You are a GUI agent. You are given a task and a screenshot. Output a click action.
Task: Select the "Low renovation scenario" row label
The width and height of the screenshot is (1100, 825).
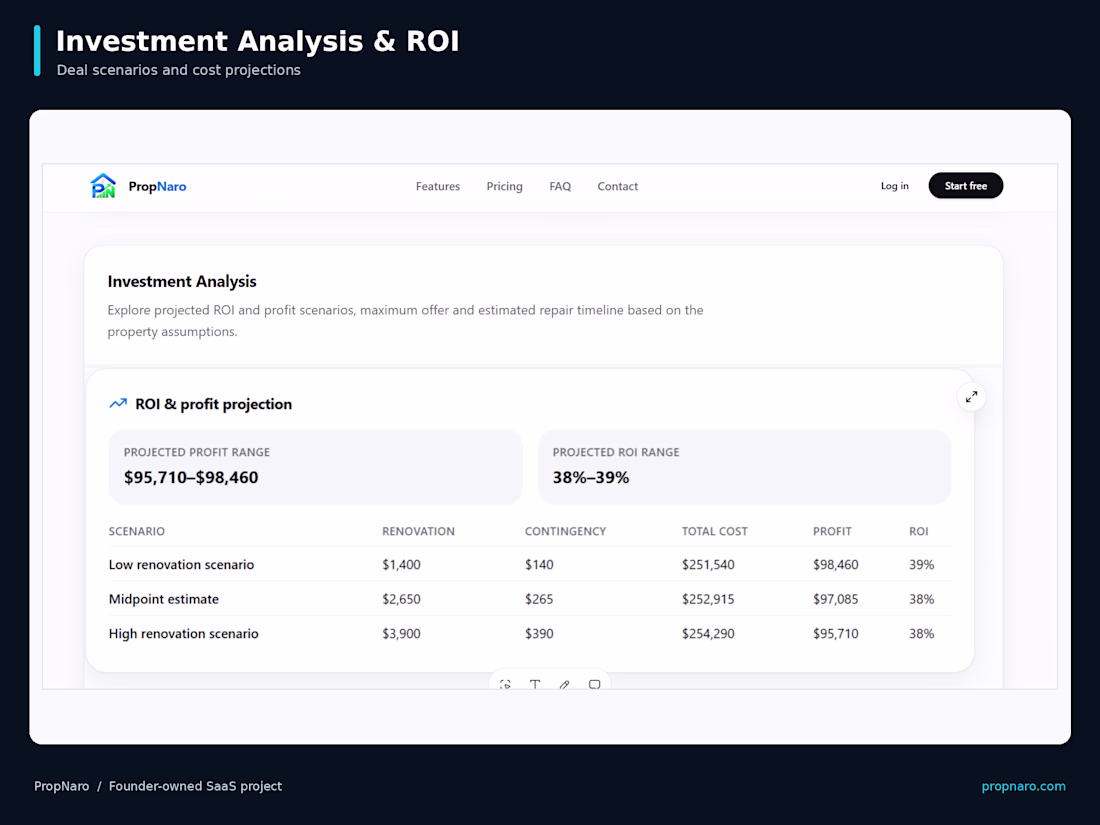[181, 565]
